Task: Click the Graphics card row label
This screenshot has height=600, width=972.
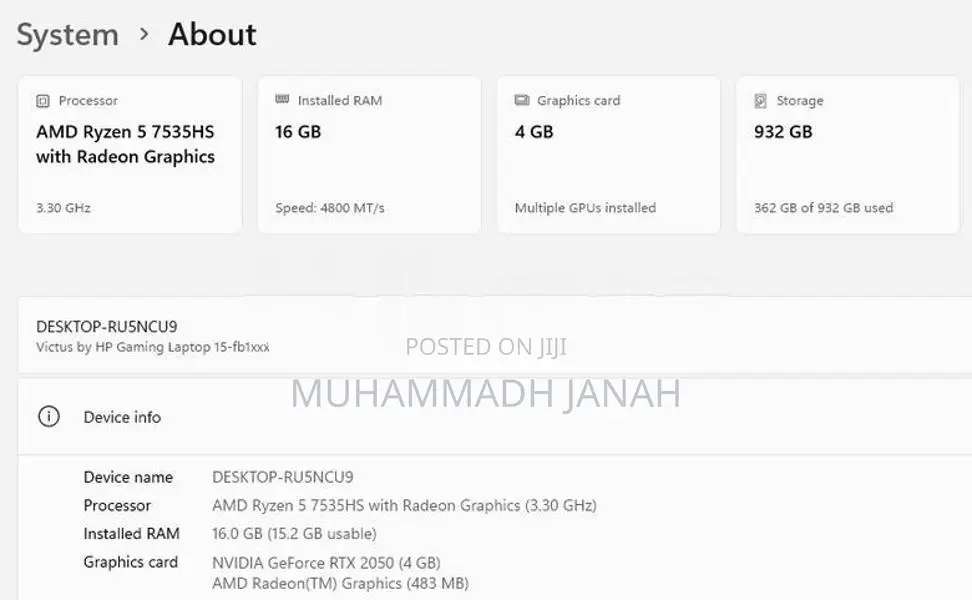Action: 131,562
